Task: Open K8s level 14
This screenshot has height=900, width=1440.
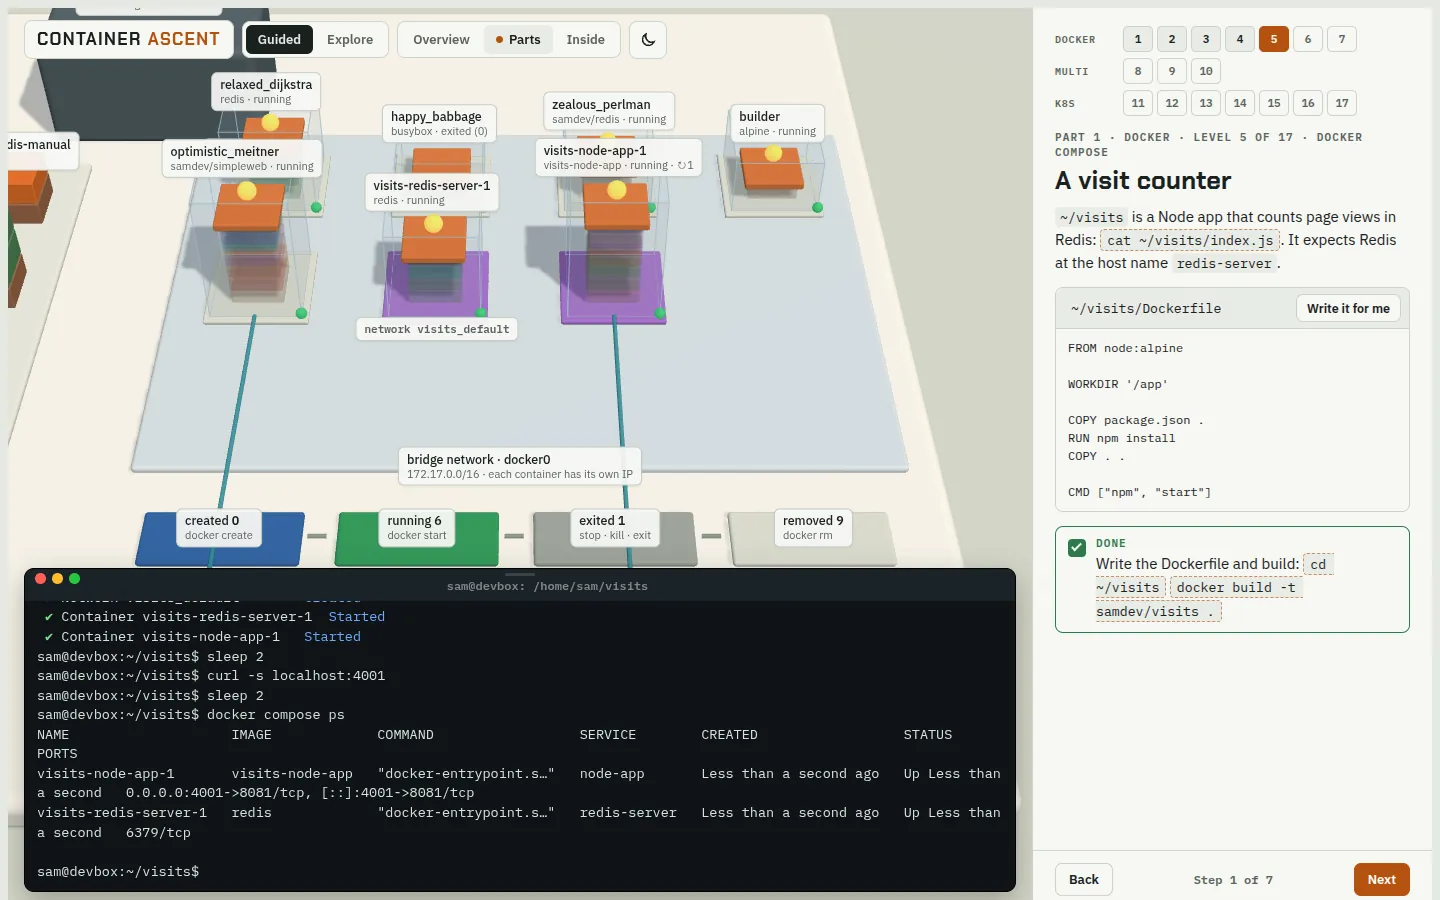Action: [x=1240, y=103]
